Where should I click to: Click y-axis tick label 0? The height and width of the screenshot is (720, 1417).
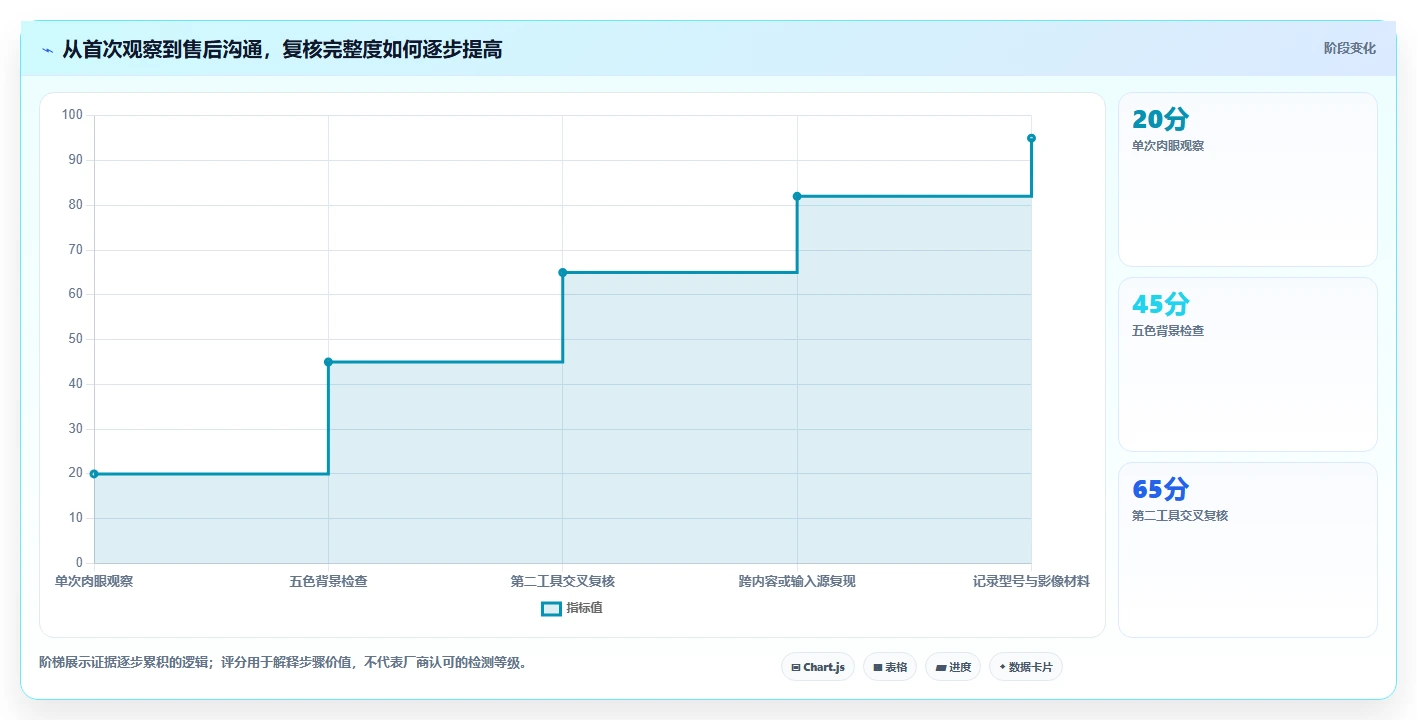[x=79, y=563]
